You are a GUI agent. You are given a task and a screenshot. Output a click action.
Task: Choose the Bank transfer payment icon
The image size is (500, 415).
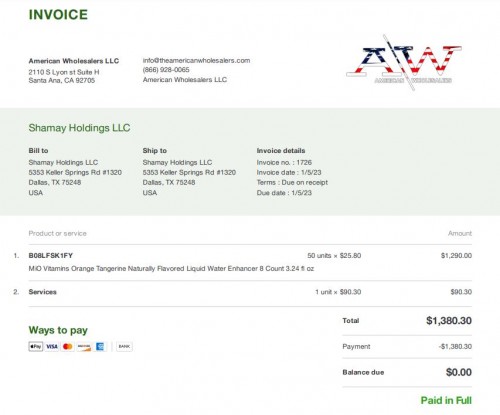click(124, 347)
